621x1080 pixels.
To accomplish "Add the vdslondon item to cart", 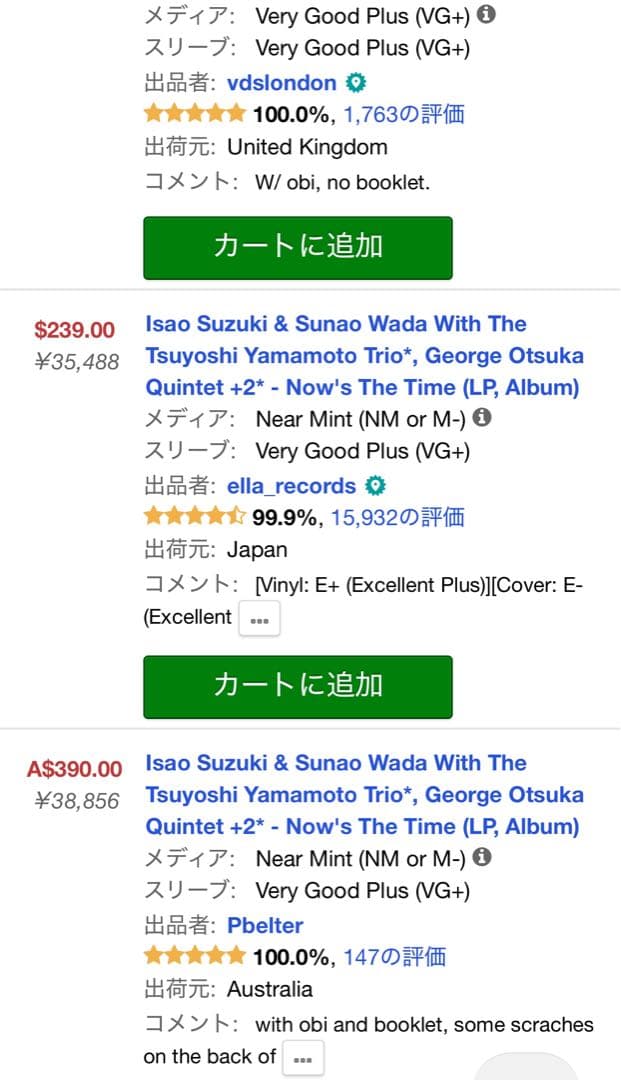I will [298, 246].
